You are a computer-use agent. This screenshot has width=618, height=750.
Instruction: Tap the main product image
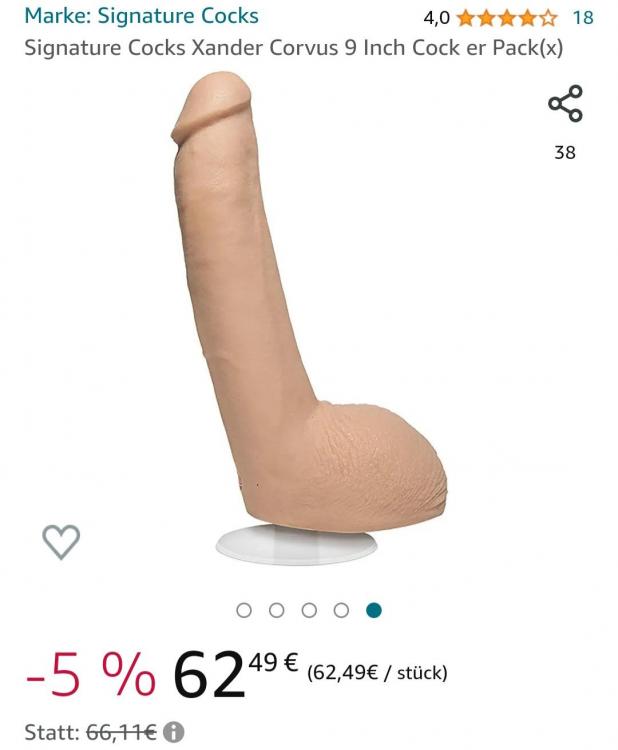click(309, 318)
